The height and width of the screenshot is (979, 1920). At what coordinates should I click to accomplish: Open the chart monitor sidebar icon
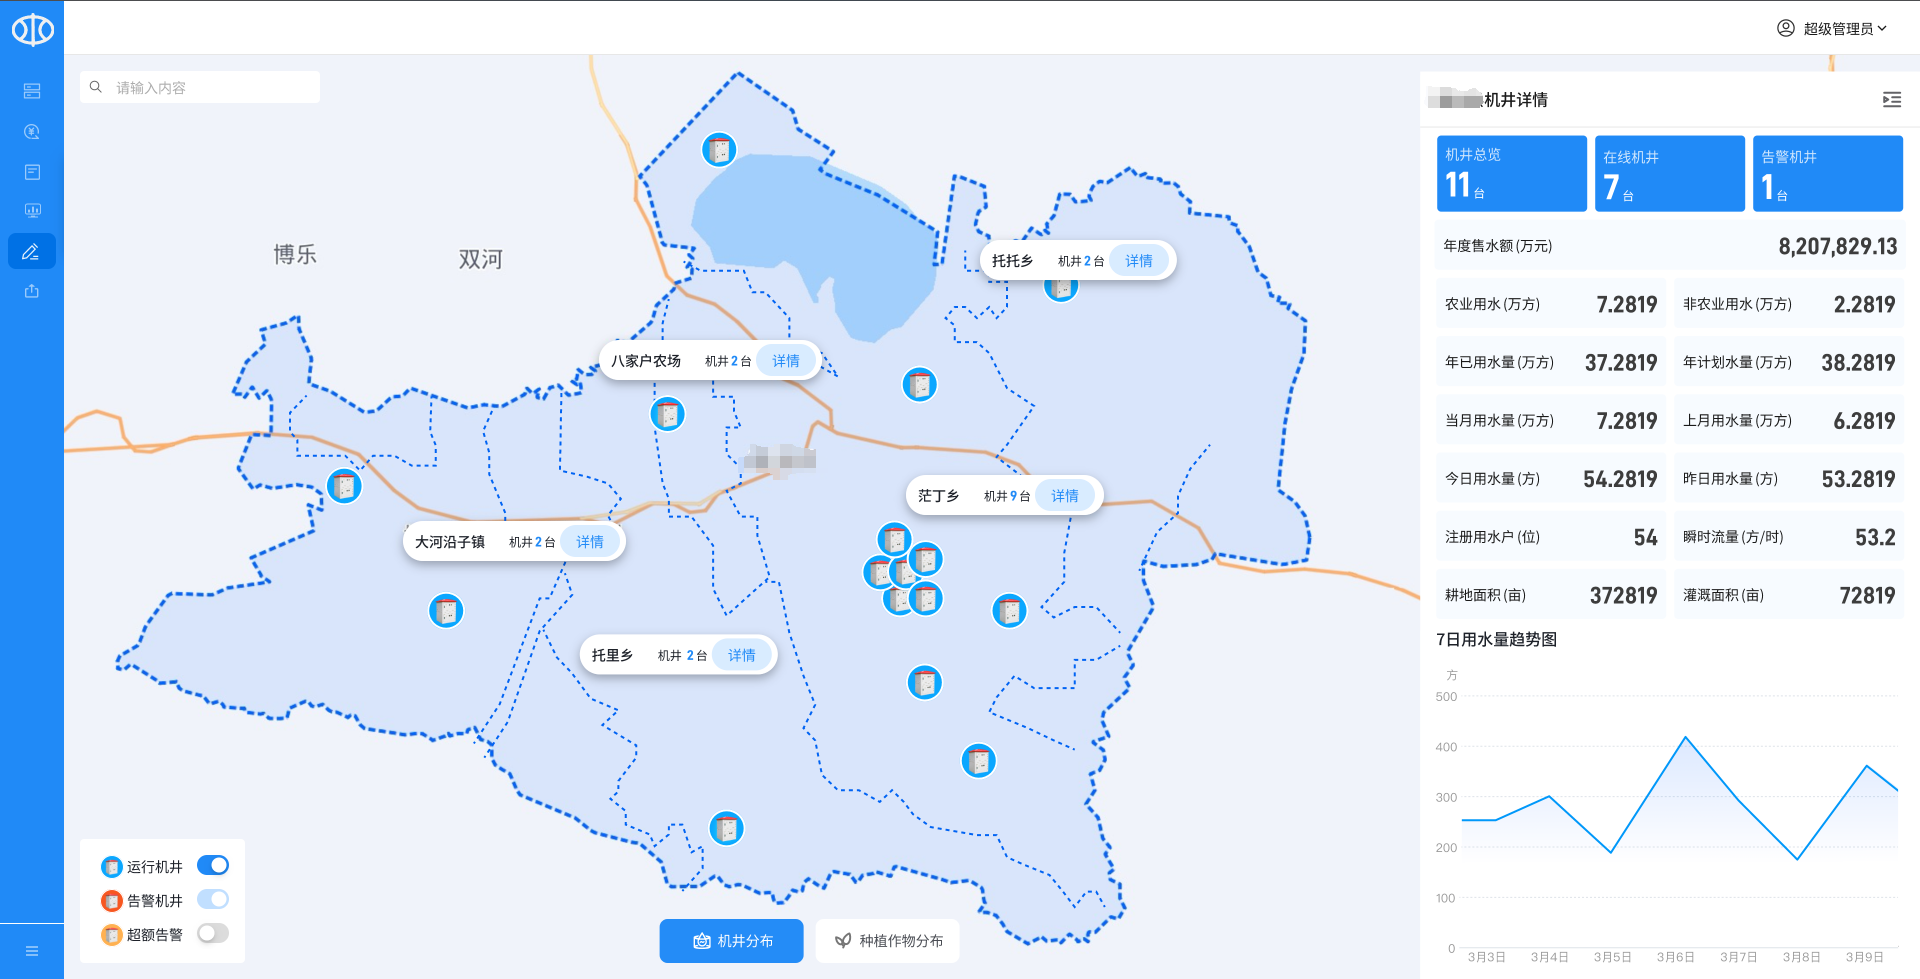(x=32, y=211)
